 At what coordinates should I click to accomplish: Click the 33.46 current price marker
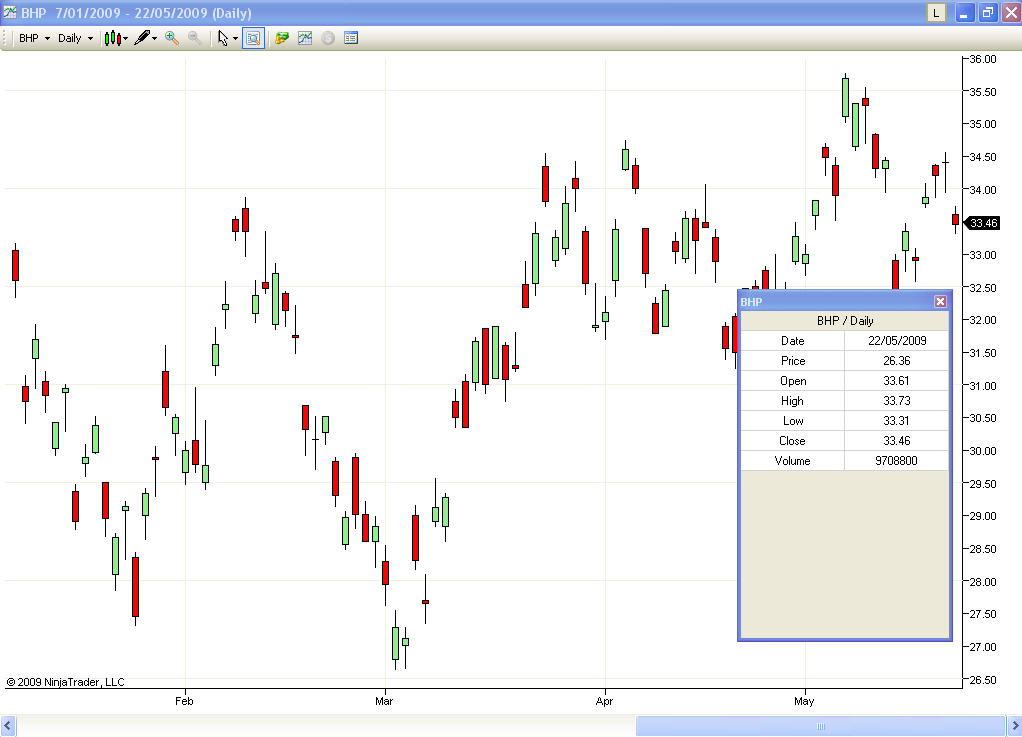(x=982, y=224)
